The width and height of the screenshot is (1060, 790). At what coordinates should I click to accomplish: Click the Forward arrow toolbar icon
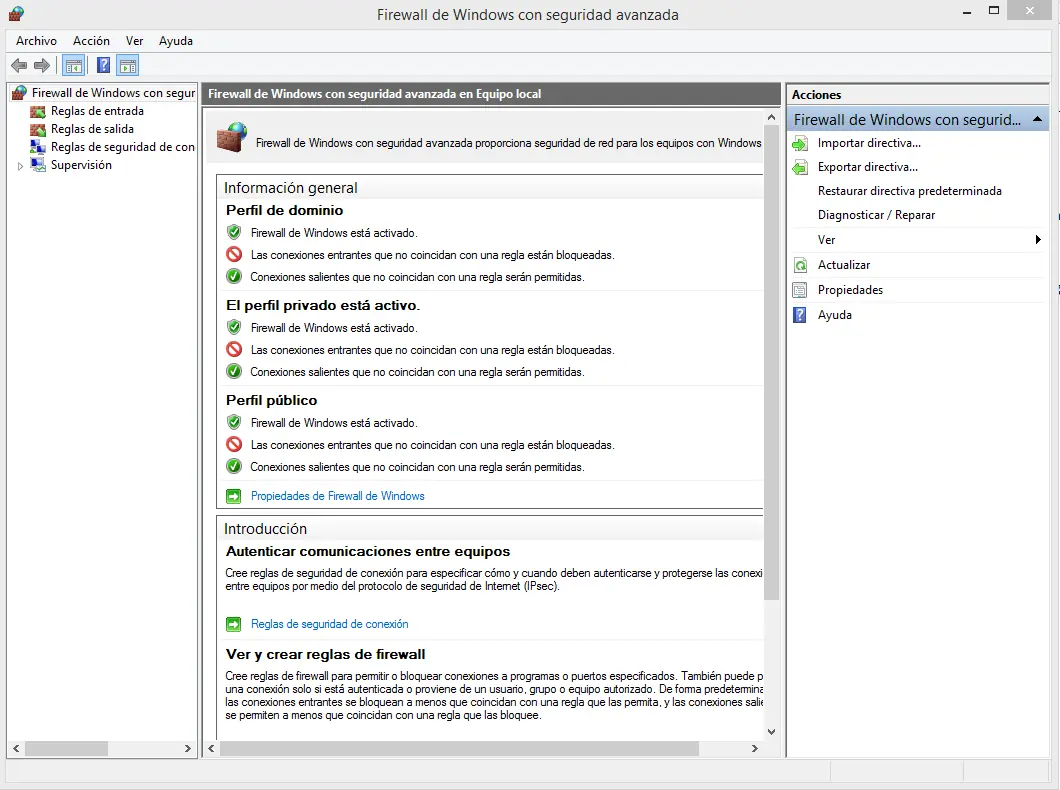click(x=42, y=66)
